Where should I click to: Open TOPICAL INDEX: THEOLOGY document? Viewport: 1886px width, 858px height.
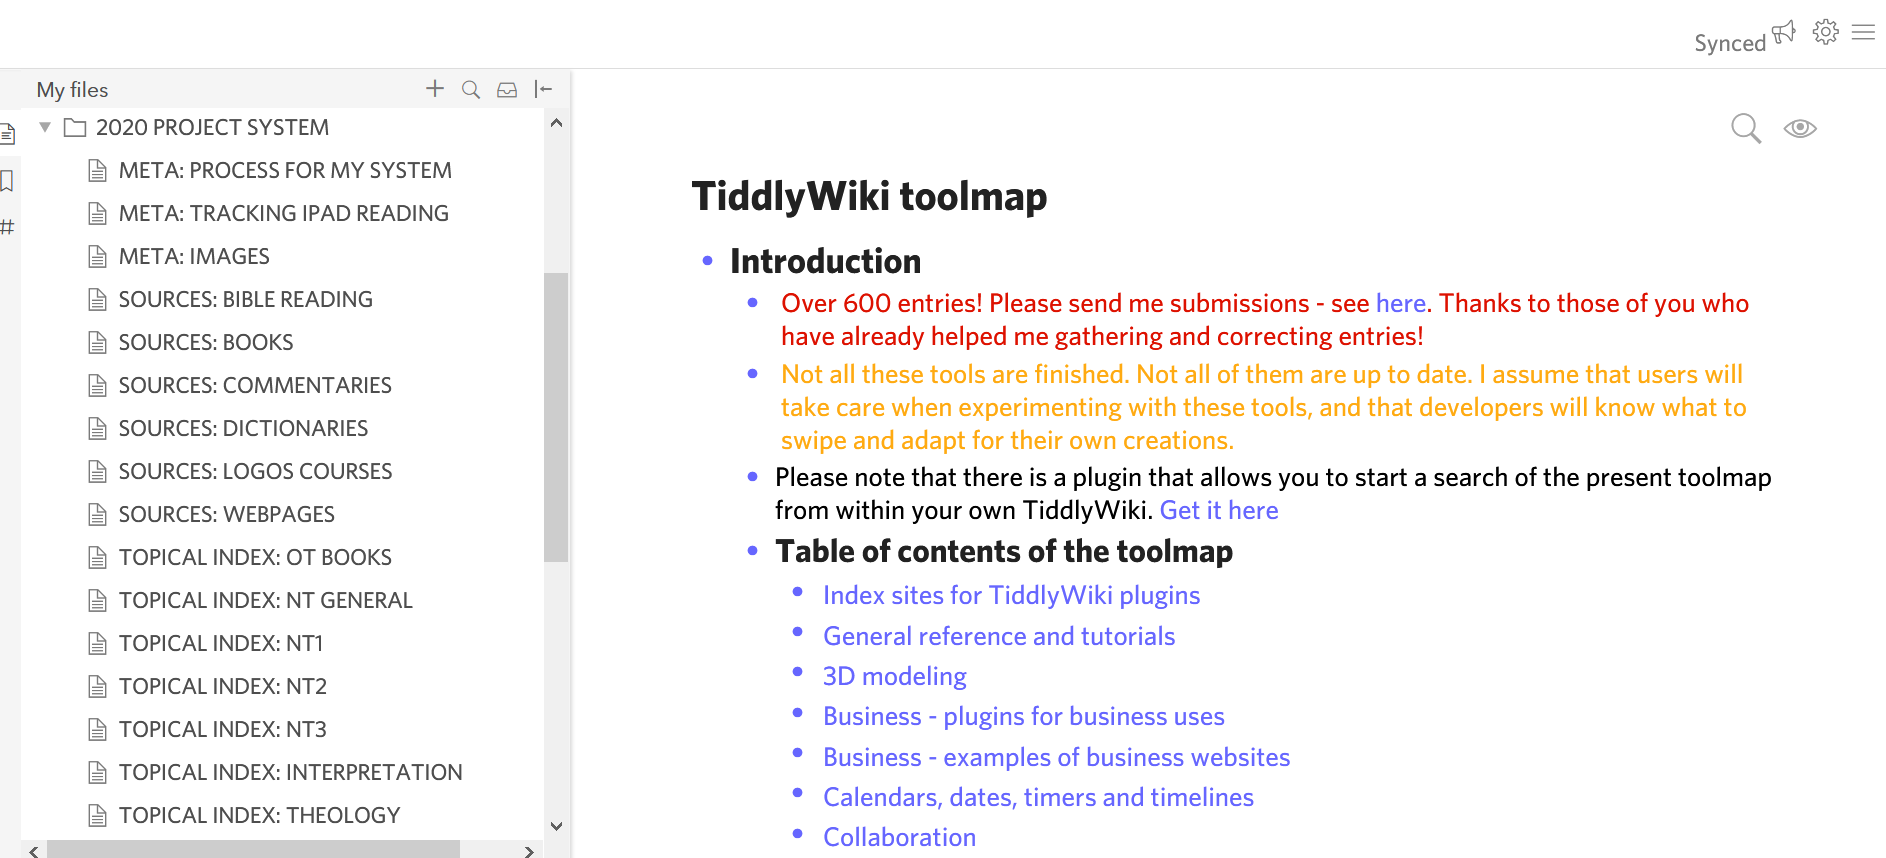click(x=259, y=816)
